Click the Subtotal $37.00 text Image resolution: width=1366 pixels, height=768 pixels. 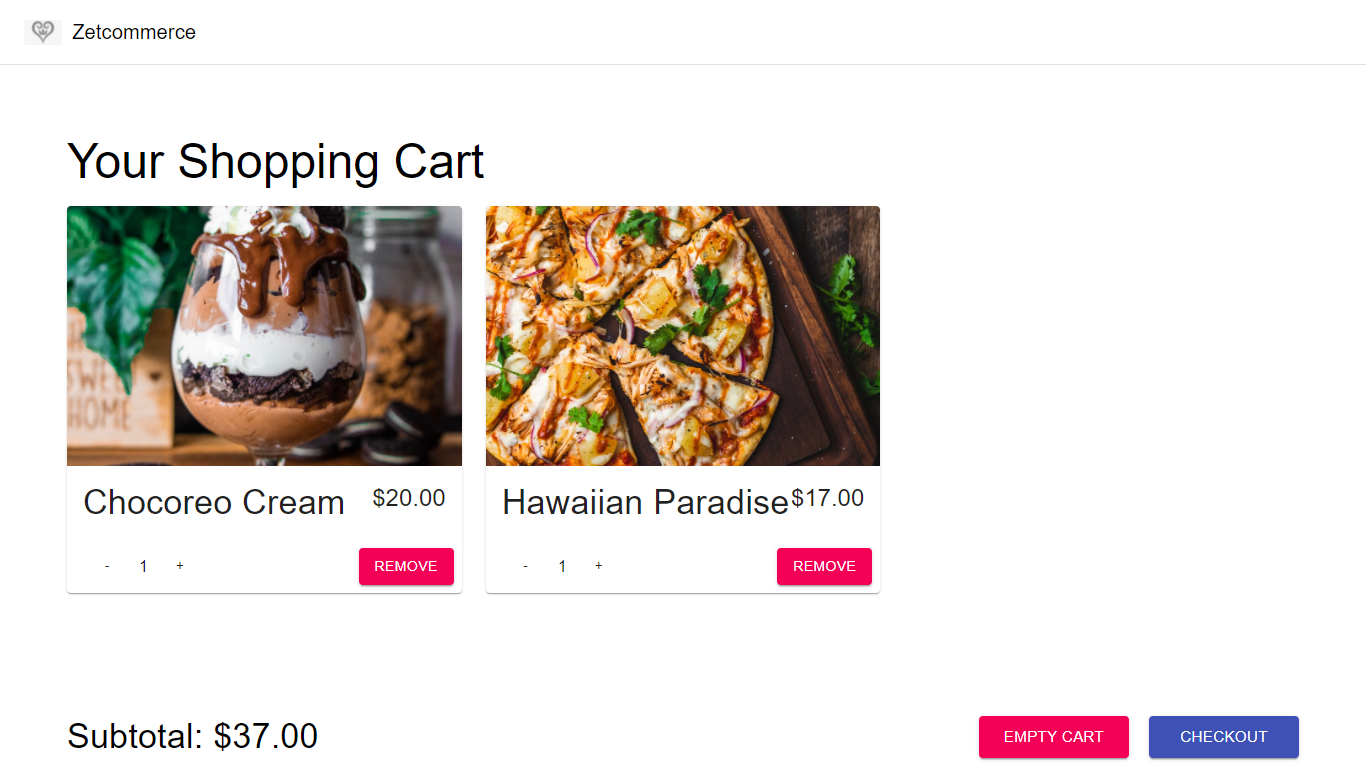pyautogui.click(x=192, y=737)
